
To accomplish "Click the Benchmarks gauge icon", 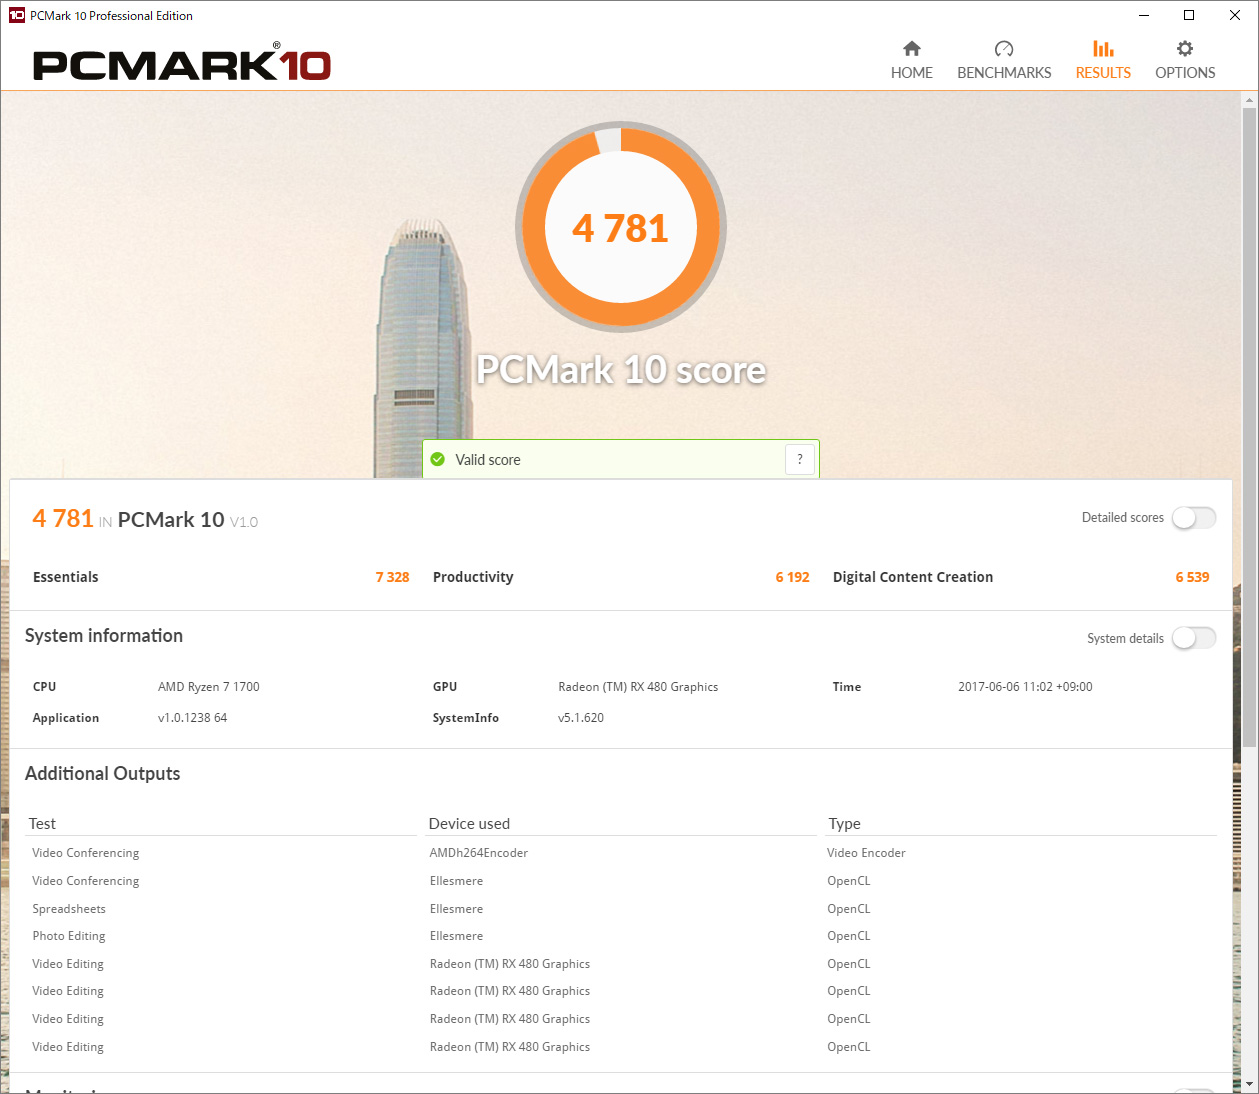I will coord(1004,49).
